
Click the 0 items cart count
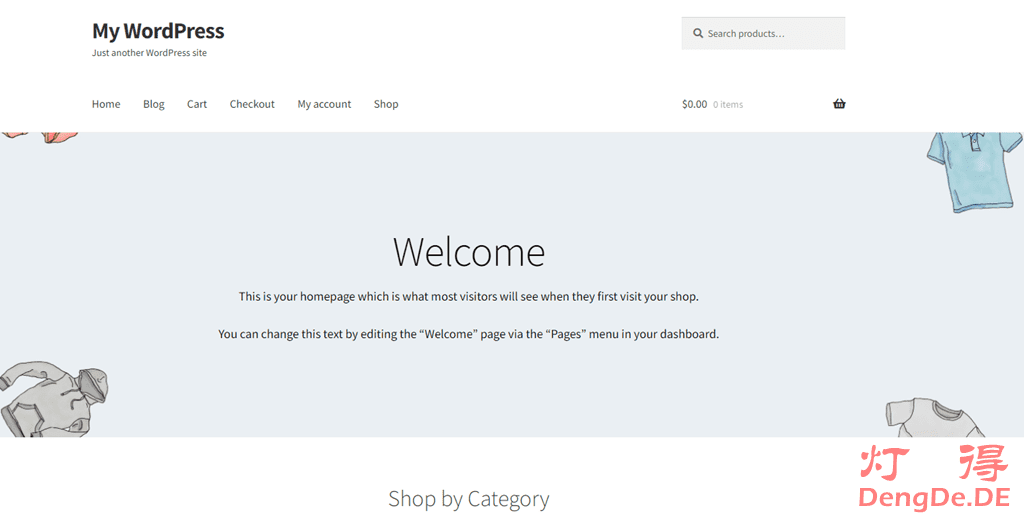coord(728,105)
